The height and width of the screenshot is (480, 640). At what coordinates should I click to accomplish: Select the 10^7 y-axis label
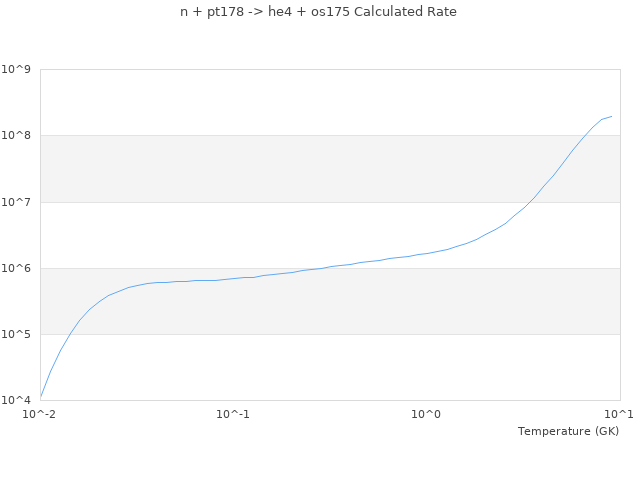coord(15,202)
